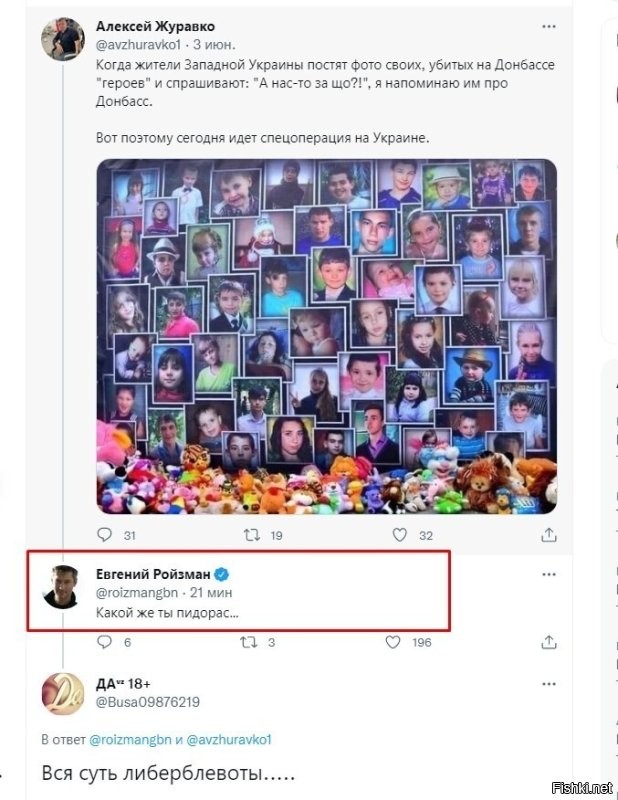
Task: Open more options on ДА 18+ tweet
Action: click(549, 684)
